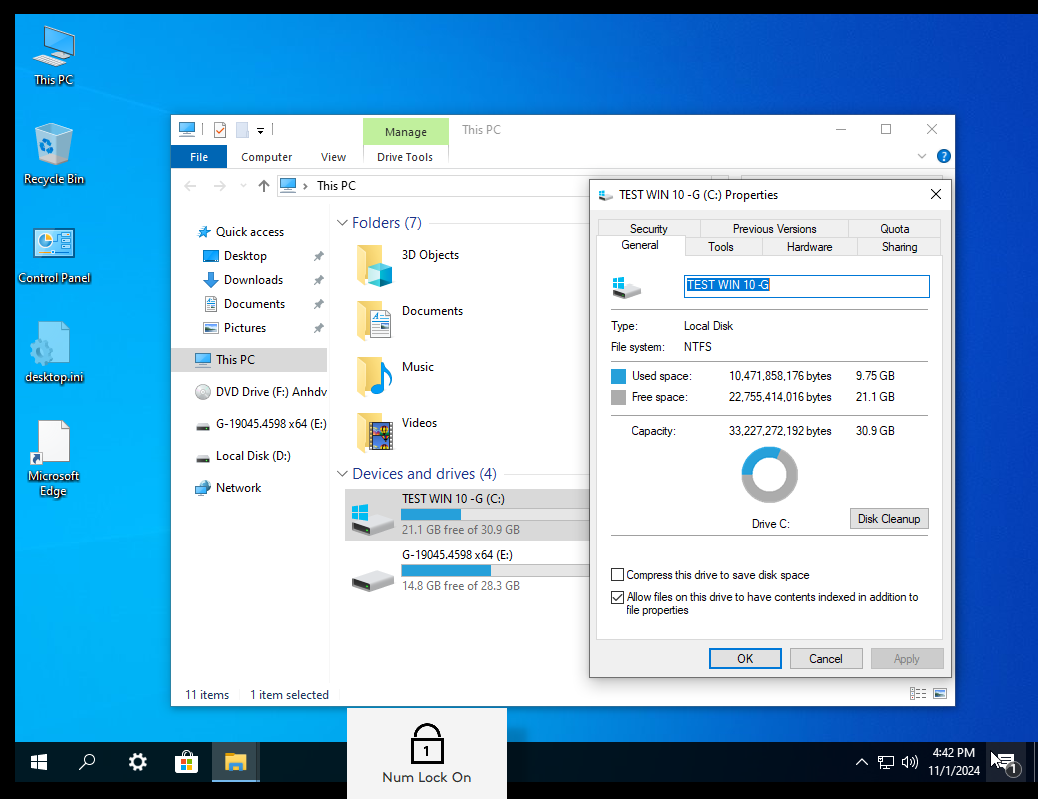Click Cancel in Properties dialog

[x=826, y=659]
